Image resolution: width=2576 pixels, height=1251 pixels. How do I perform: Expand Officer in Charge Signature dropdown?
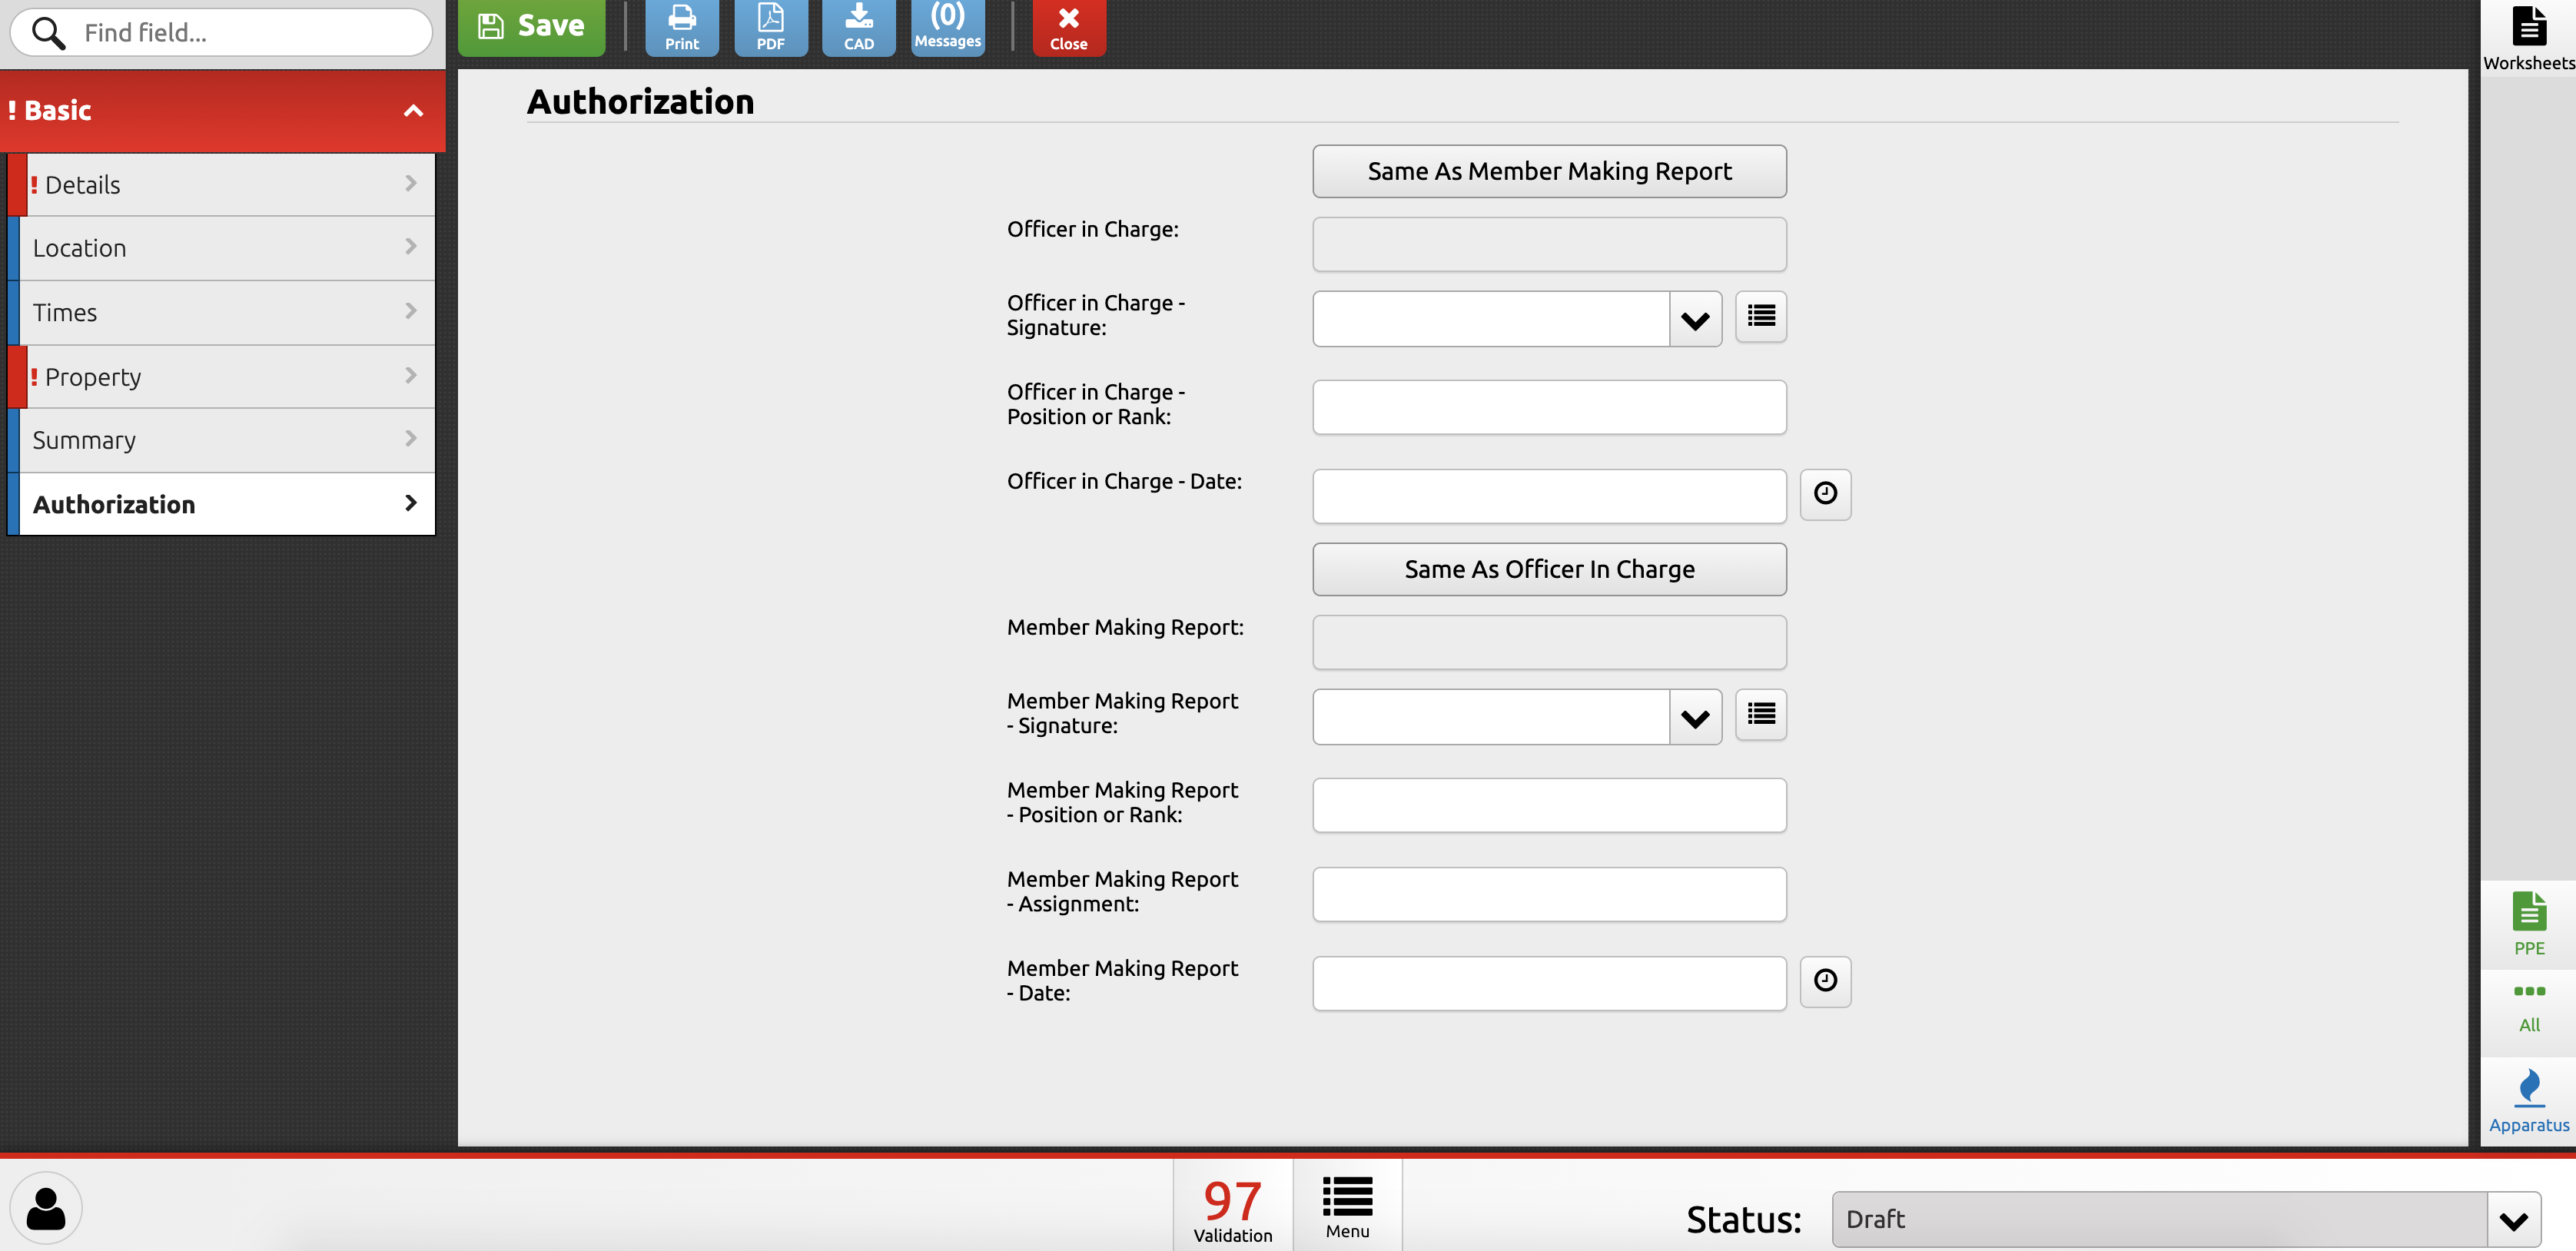[1694, 320]
